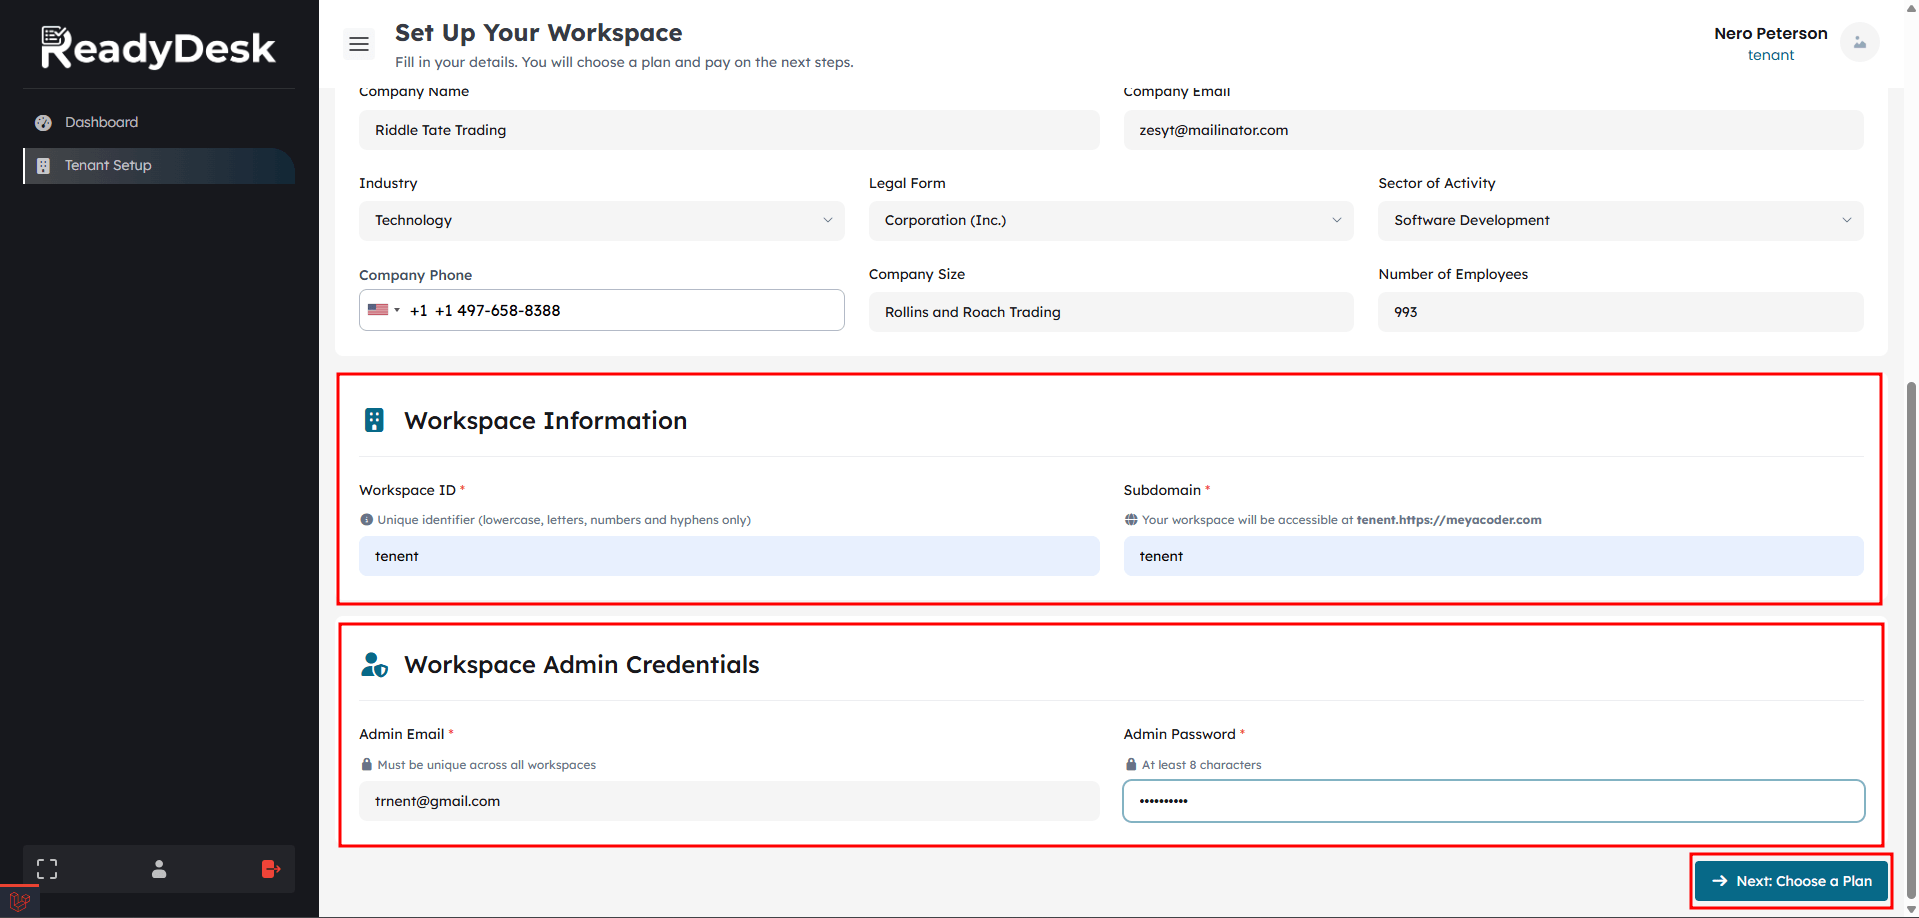Click the Workspace Admin Credentials user-shield icon
Image resolution: width=1919 pixels, height=918 pixels.
374,665
